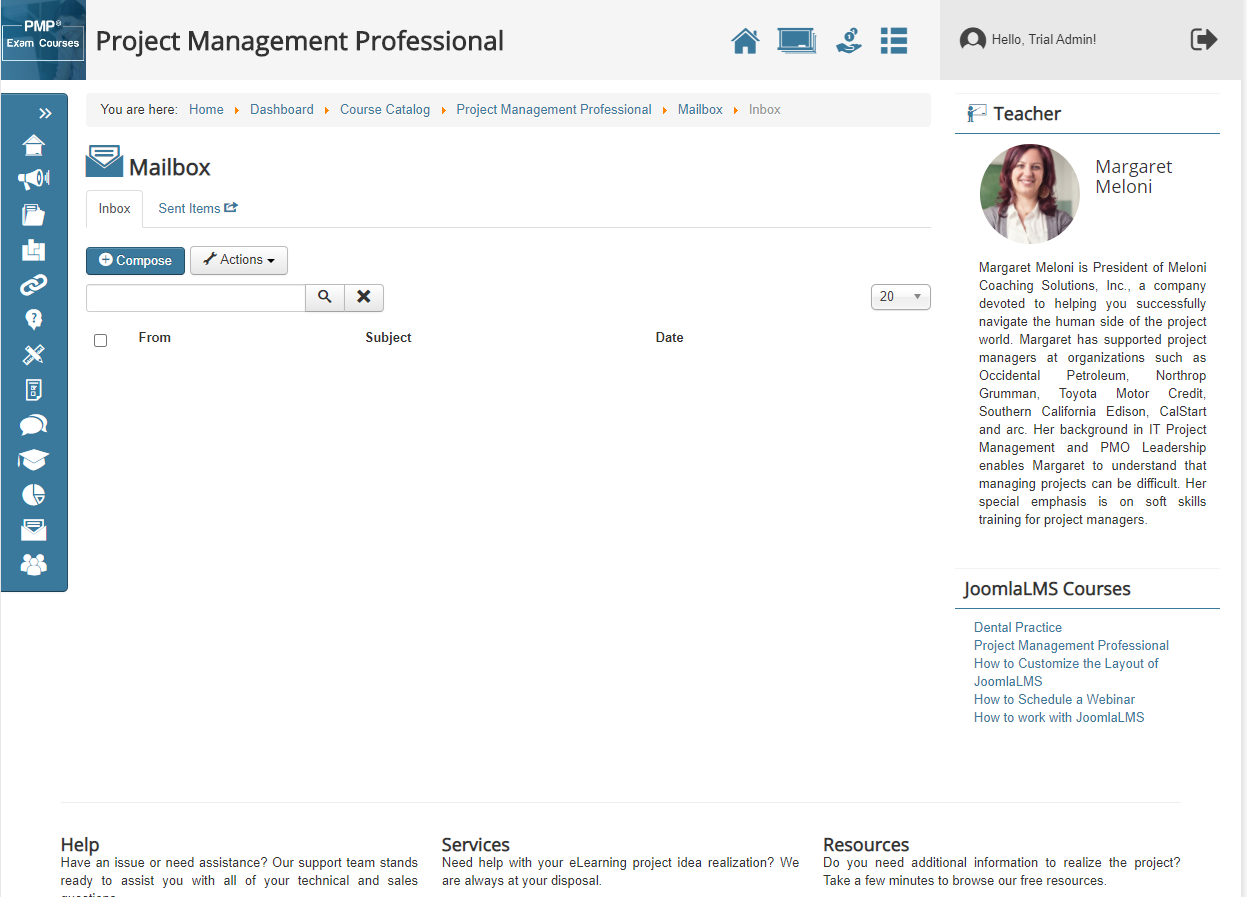Expand the left sidebar with the double chevron
1247x897 pixels.
click(x=45, y=113)
